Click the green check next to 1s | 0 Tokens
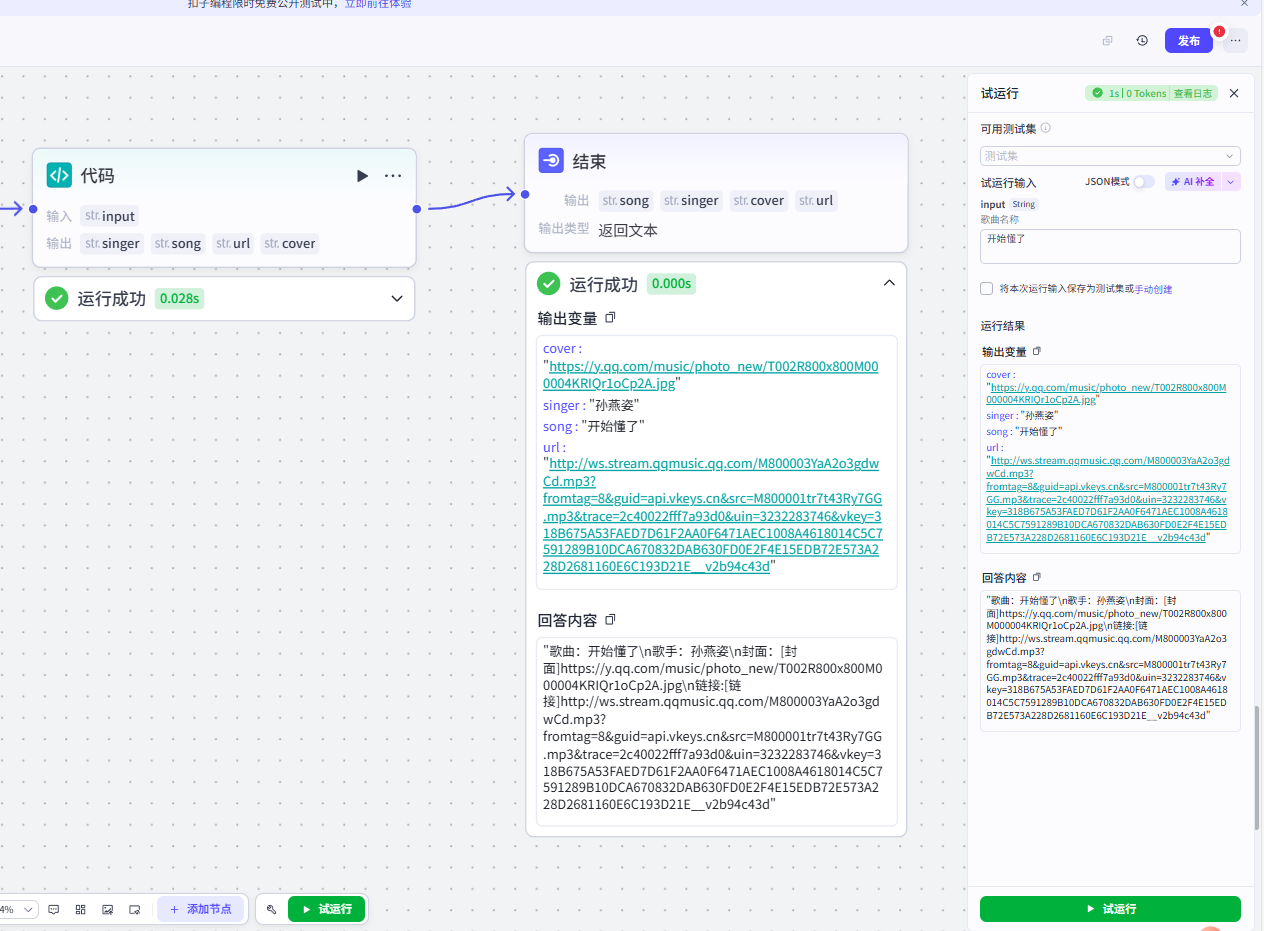1264x931 pixels. tap(1098, 93)
